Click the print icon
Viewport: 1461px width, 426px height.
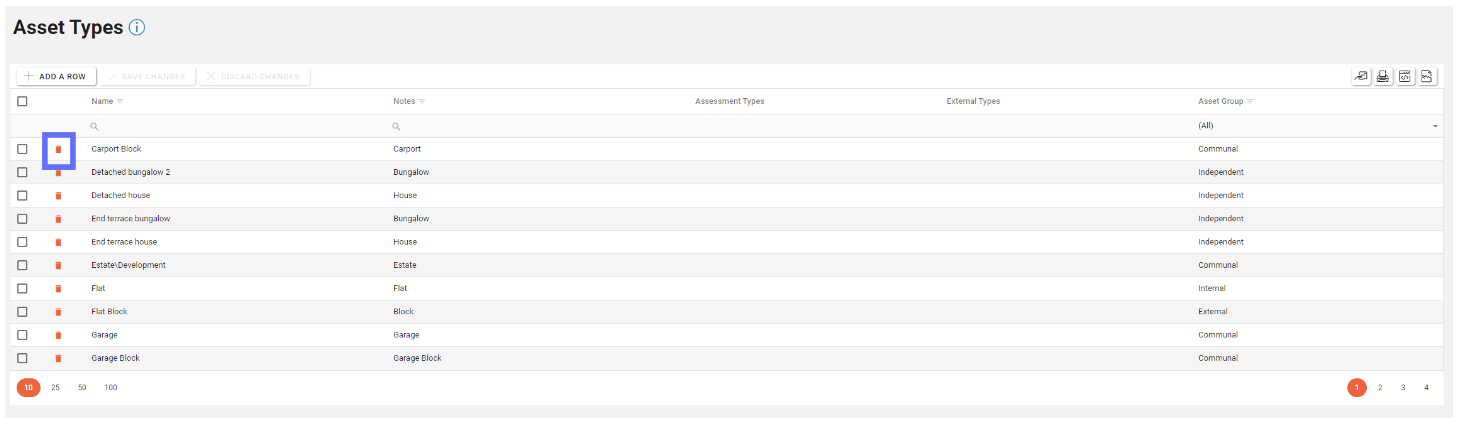(1383, 77)
